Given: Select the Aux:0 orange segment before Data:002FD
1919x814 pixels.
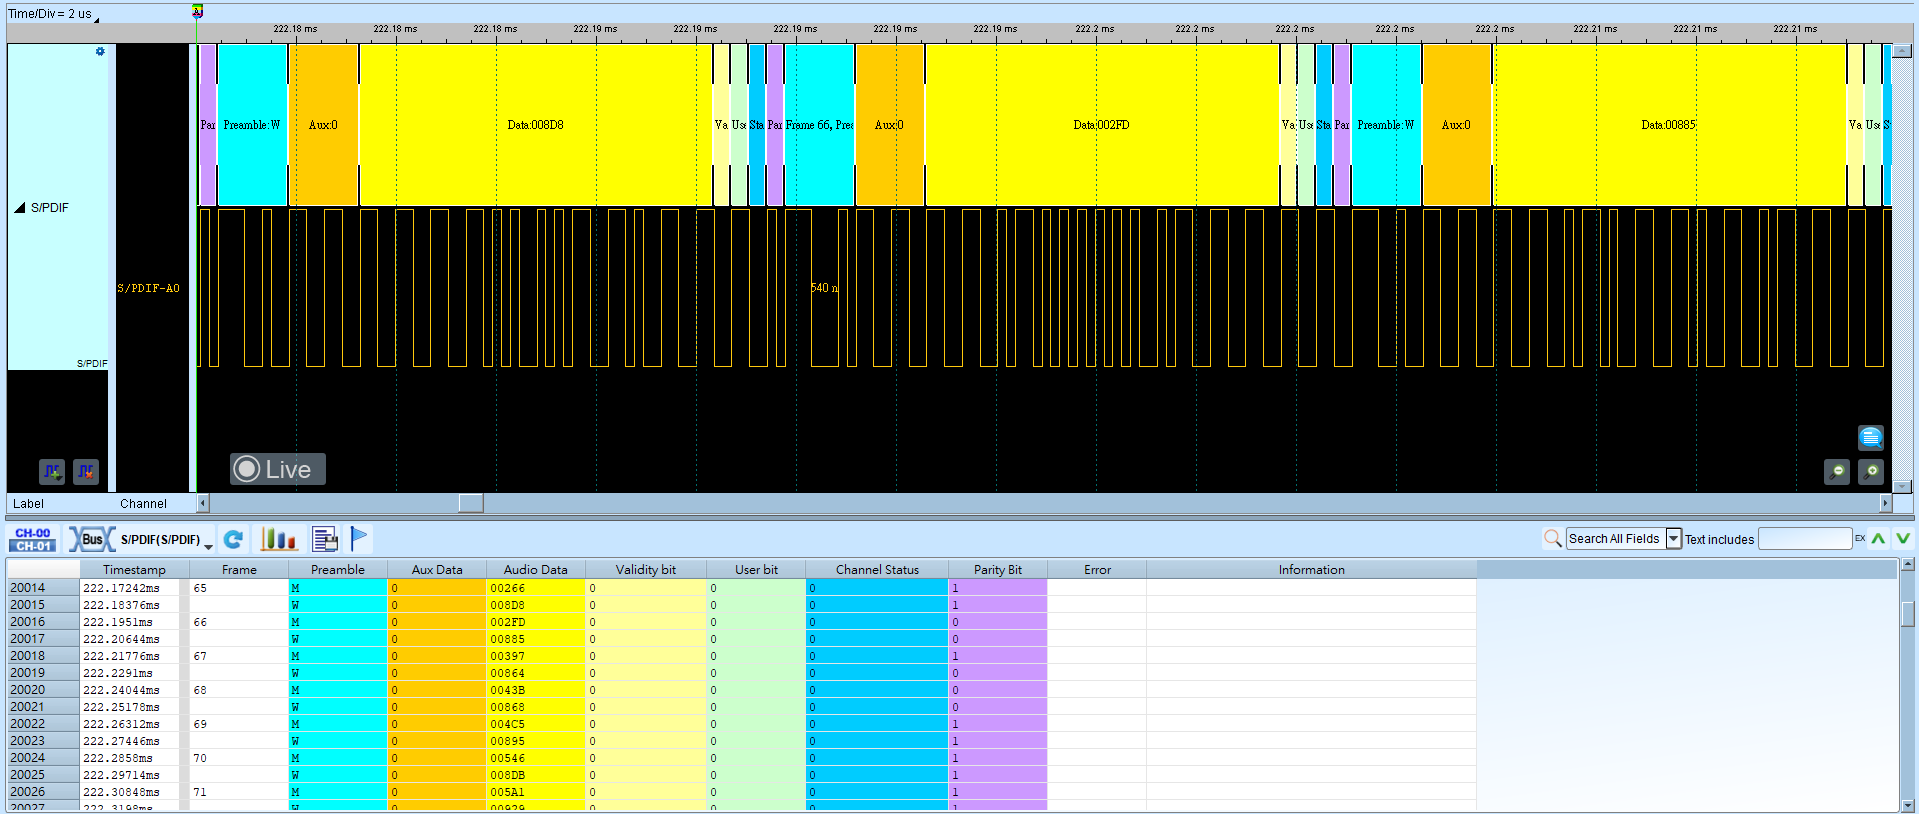Looking at the screenshot, I should [890, 125].
